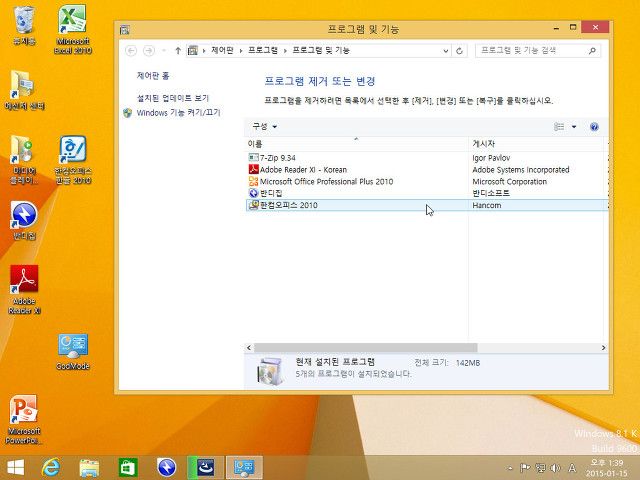Screen dimensions: 640x480
Task: Go up one level with the up arrow
Action: click(178, 51)
